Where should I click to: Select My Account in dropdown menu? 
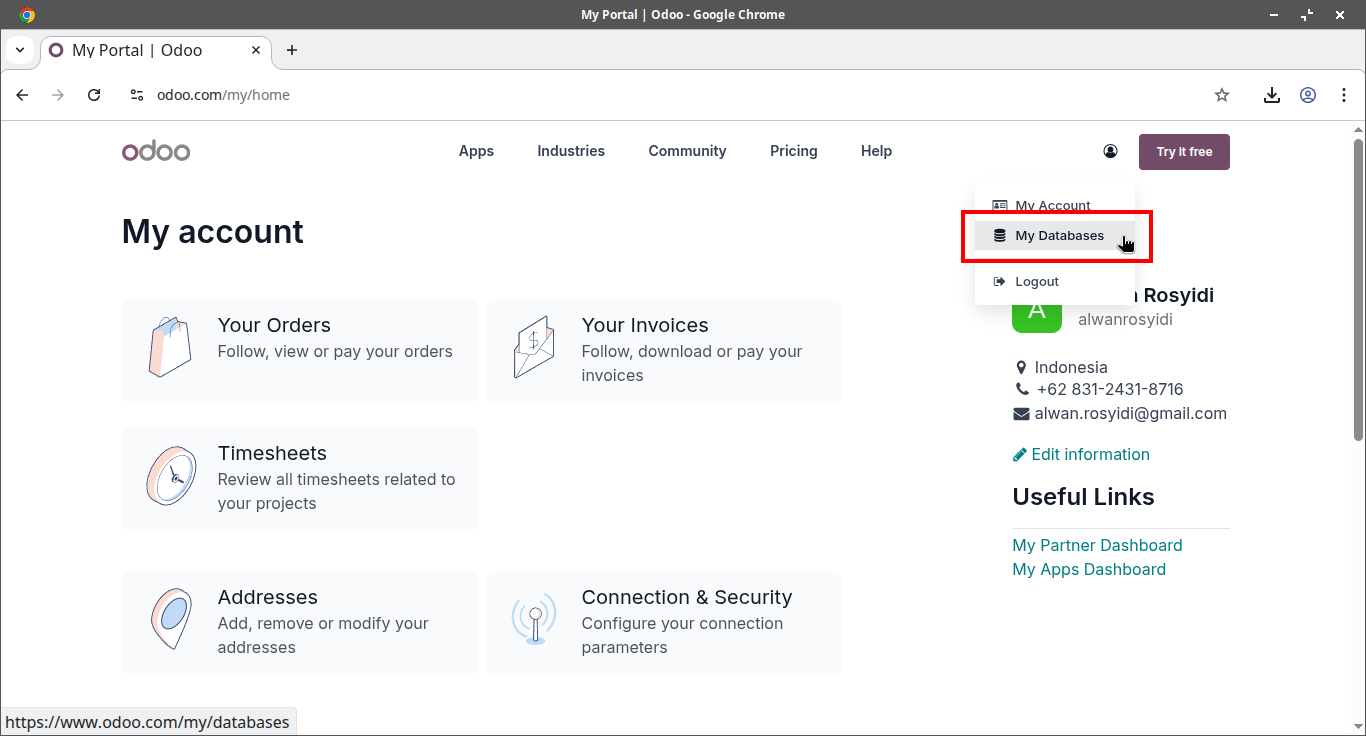pos(1052,205)
